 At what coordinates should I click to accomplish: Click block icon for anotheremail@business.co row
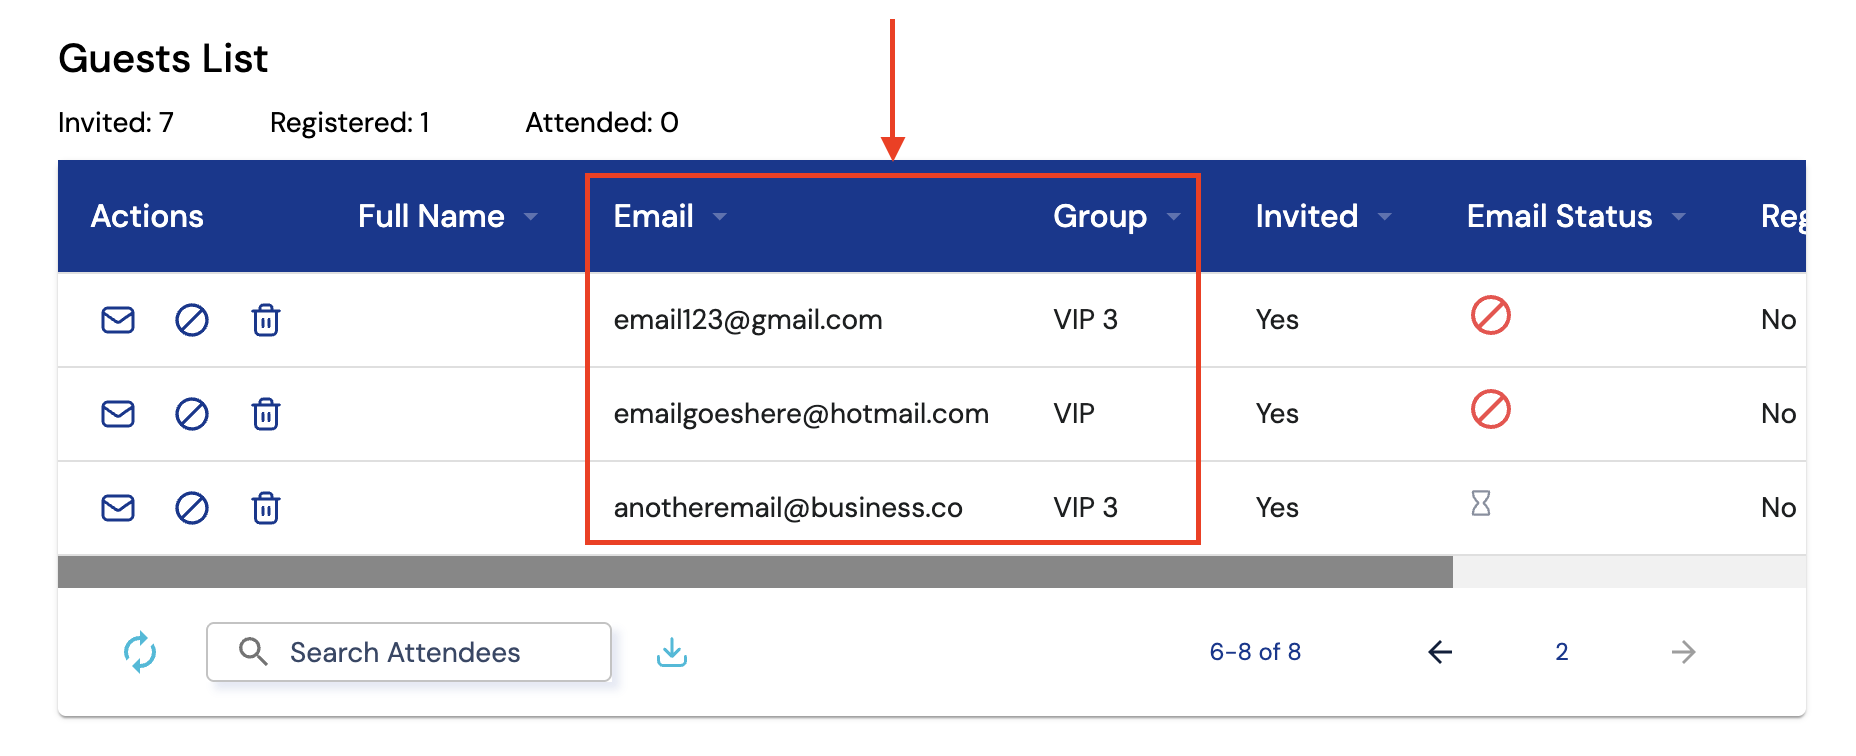(x=192, y=508)
